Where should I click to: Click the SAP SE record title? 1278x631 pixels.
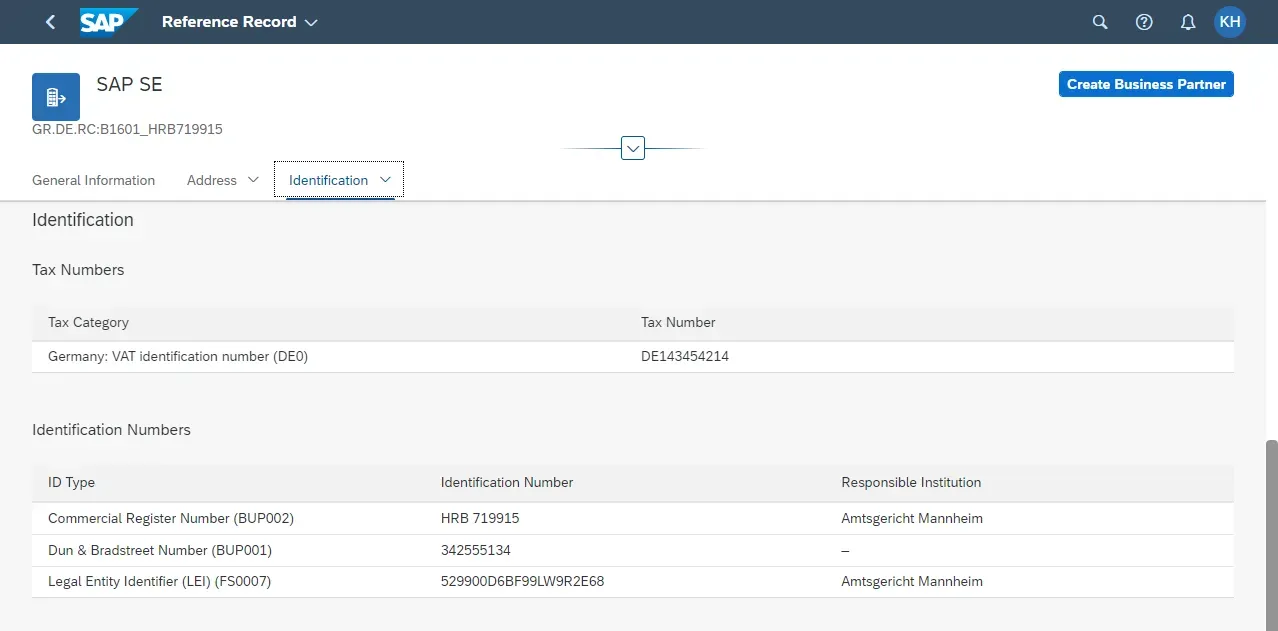coord(129,84)
